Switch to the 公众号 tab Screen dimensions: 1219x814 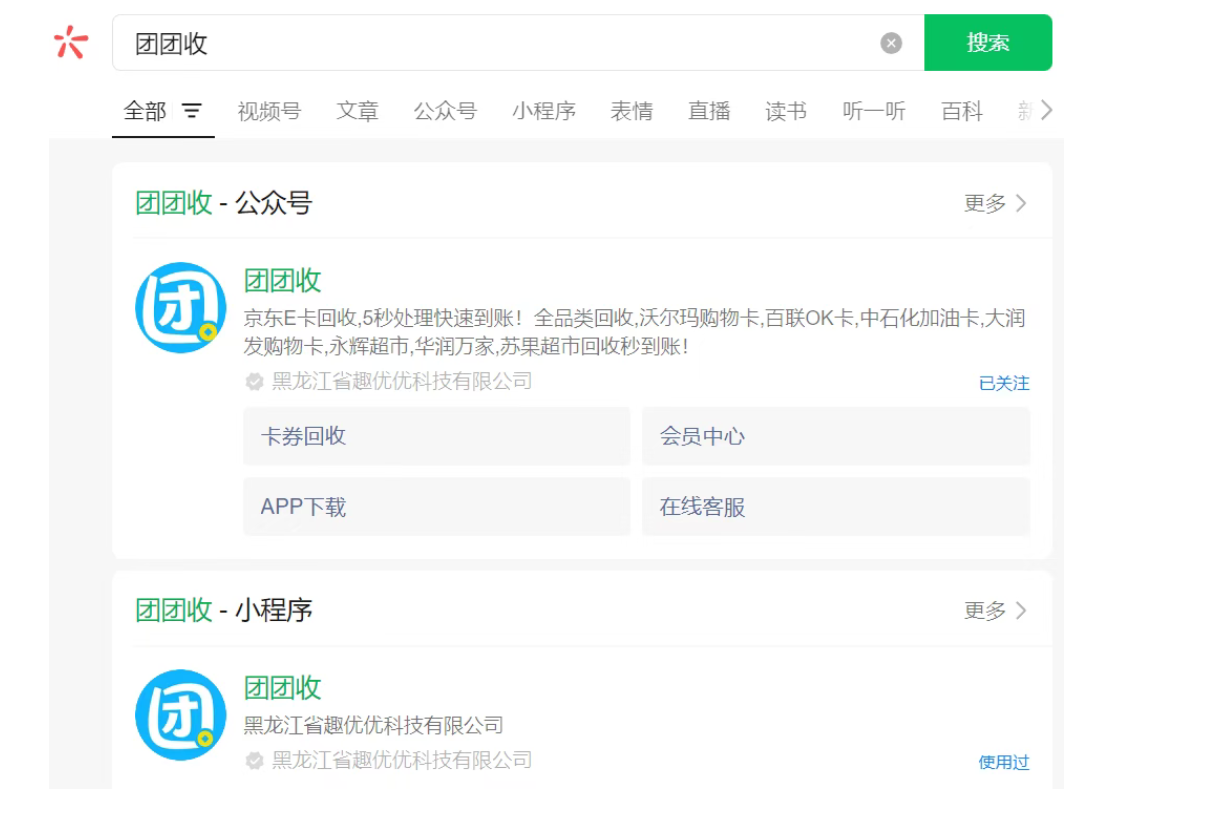445,111
